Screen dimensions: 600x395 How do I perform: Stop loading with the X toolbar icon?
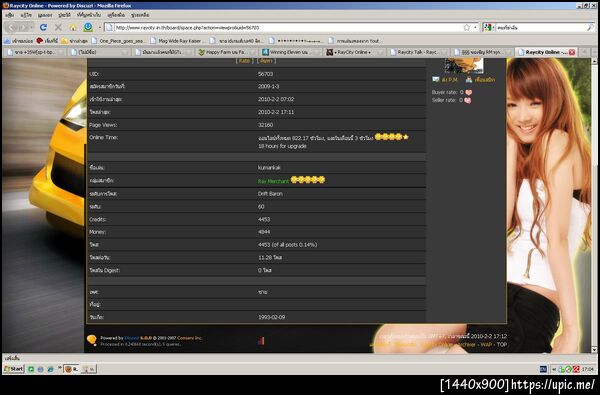click(58, 27)
